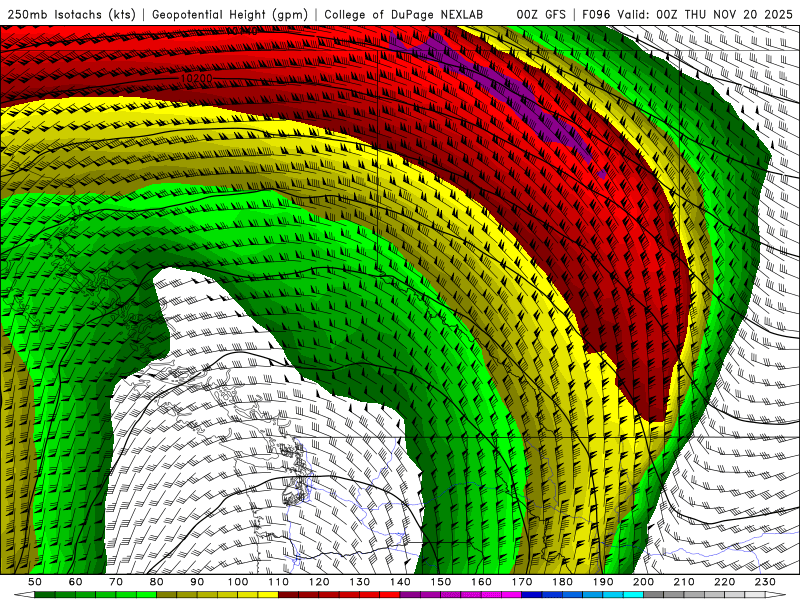Image resolution: width=800 pixels, height=600 pixels.
Task: Click the 180 value on the legend
Action: click(562, 582)
